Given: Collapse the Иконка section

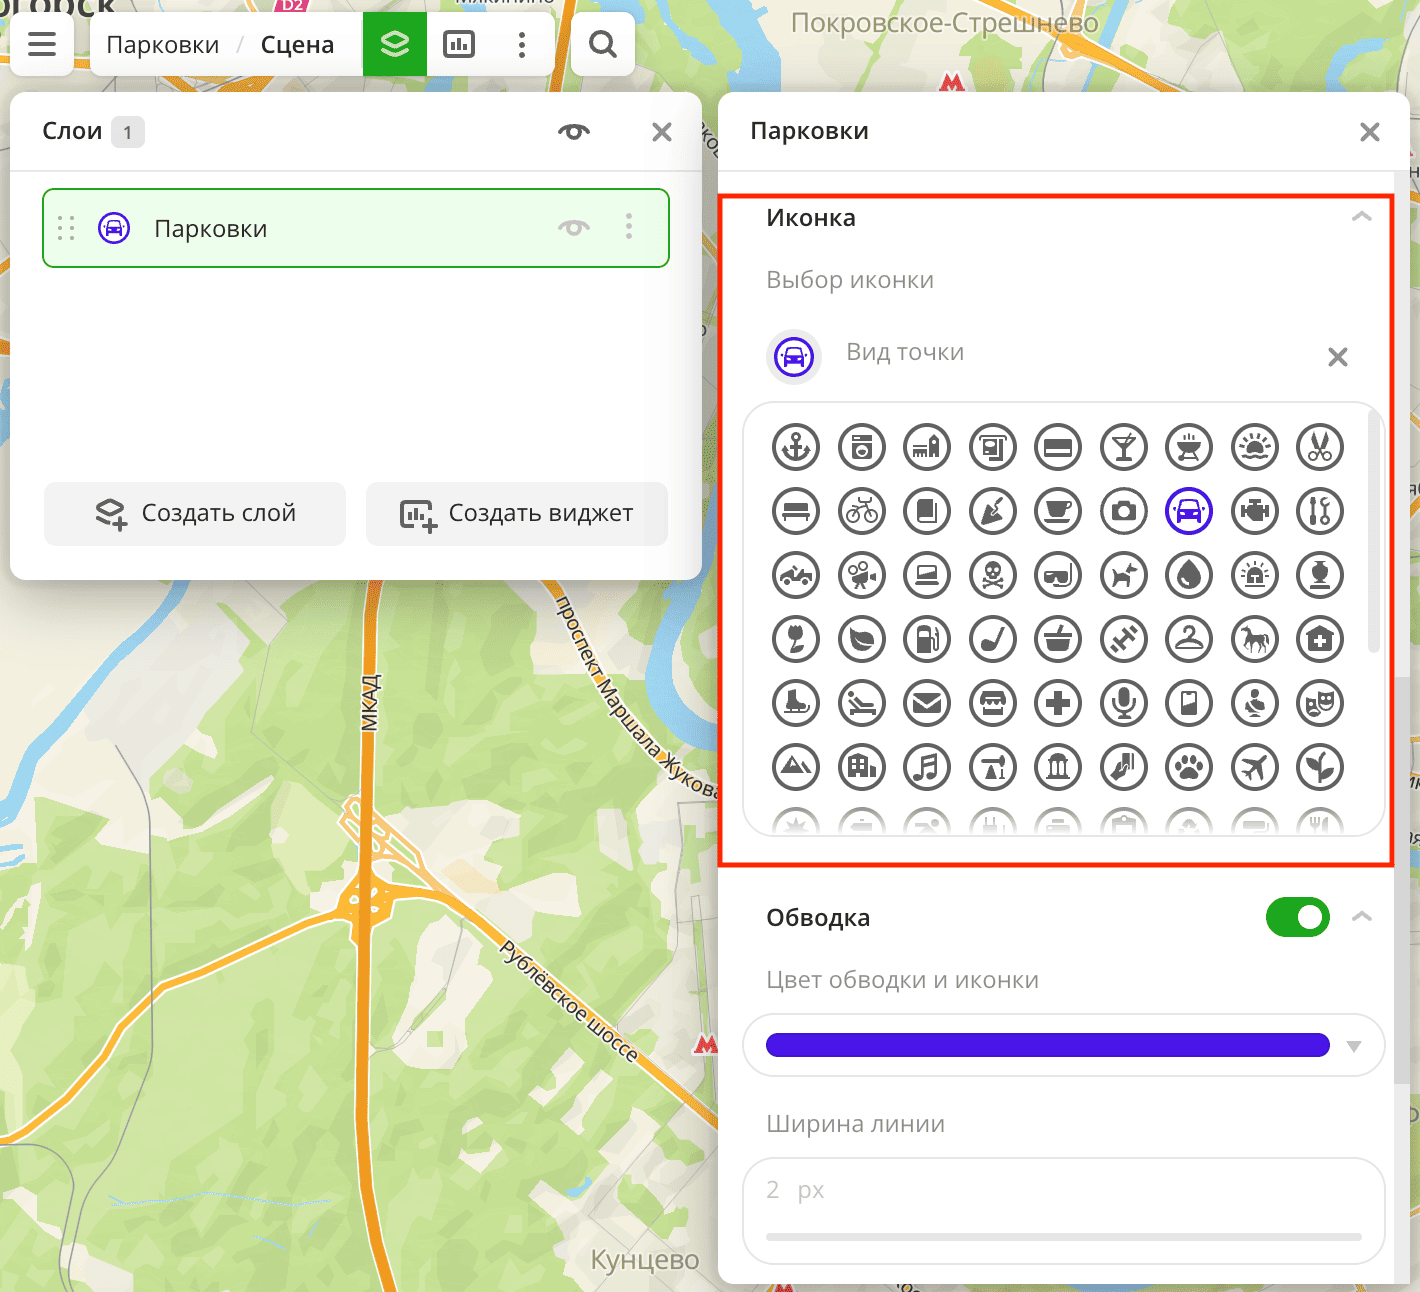Looking at the screenshot, I should (x=1361, y=217).
